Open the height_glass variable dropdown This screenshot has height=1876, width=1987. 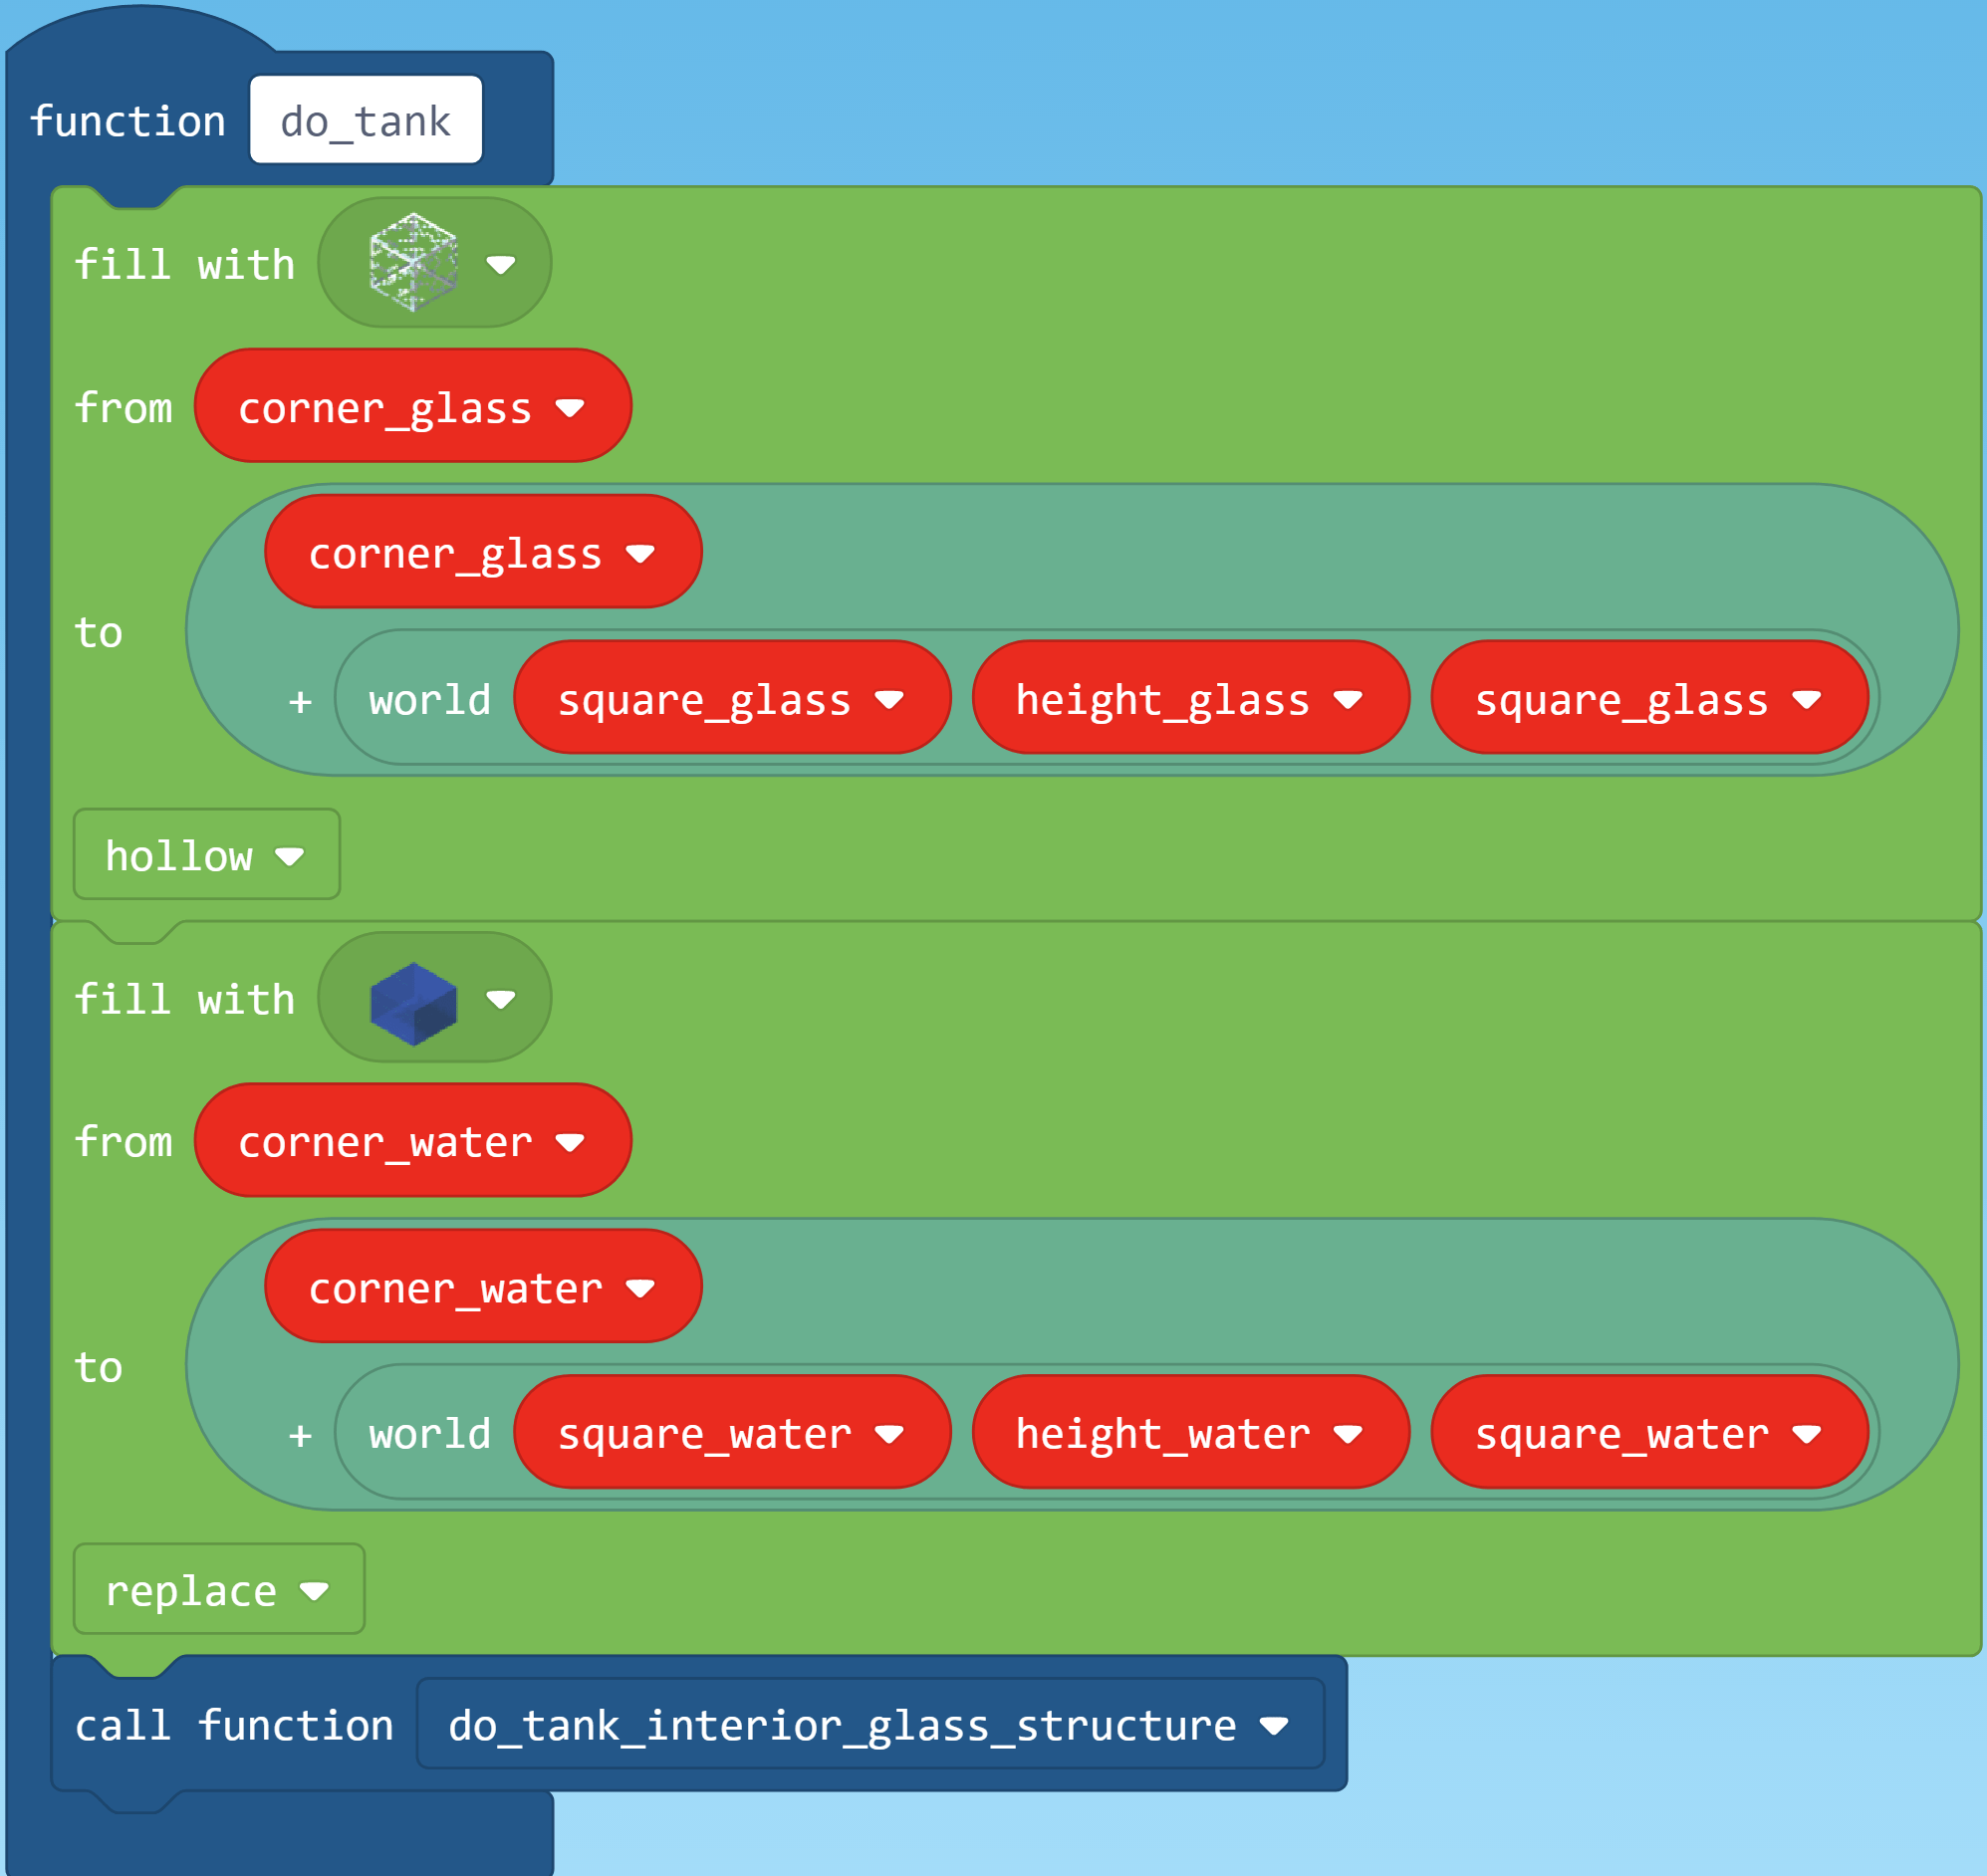coord(1191,699)
